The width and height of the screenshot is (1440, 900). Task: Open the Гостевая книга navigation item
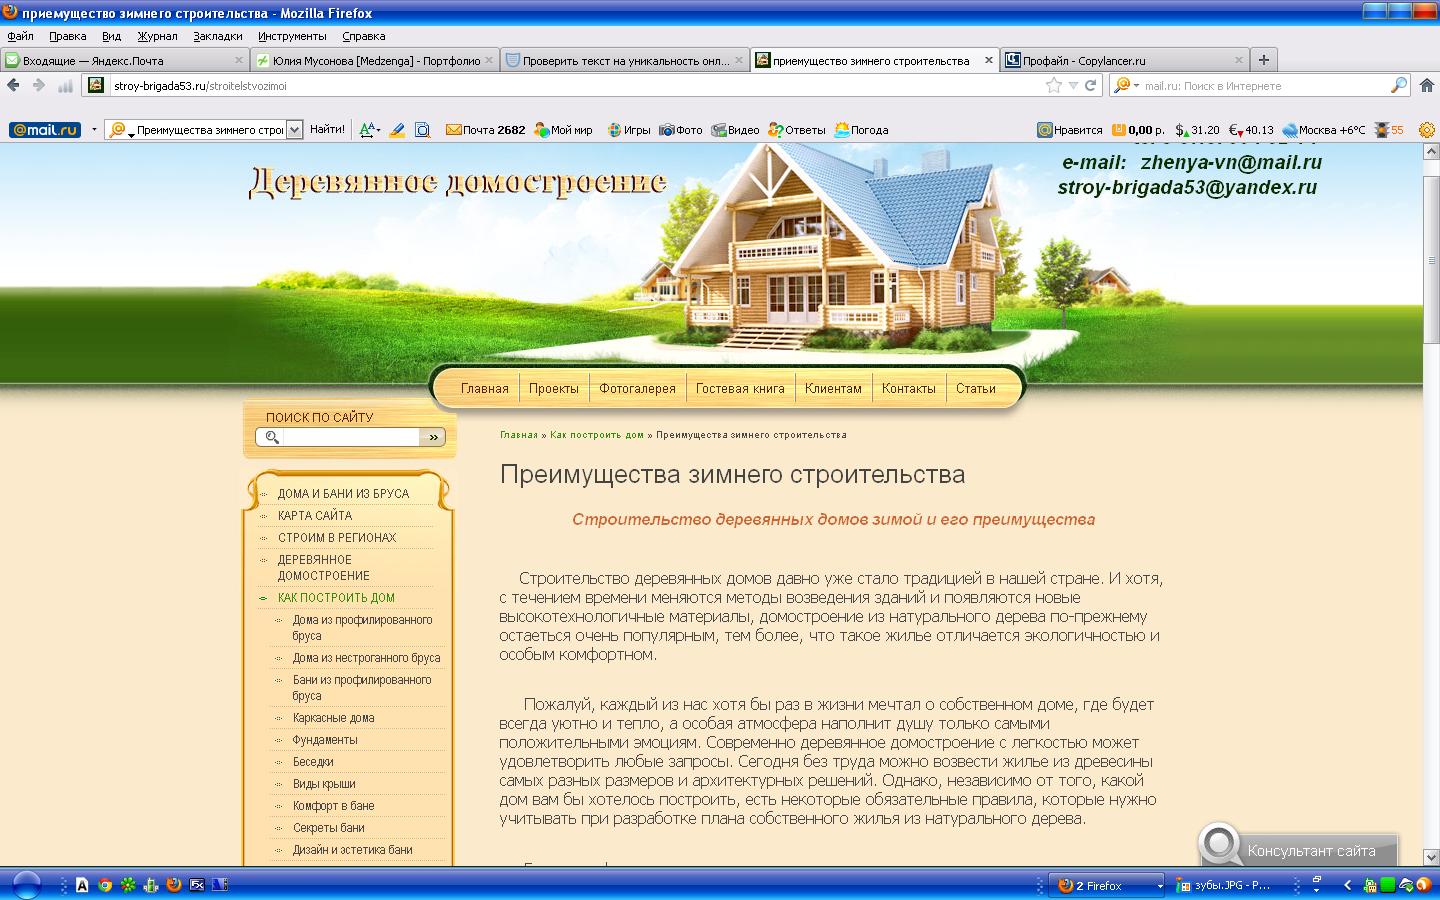(740, 389)
